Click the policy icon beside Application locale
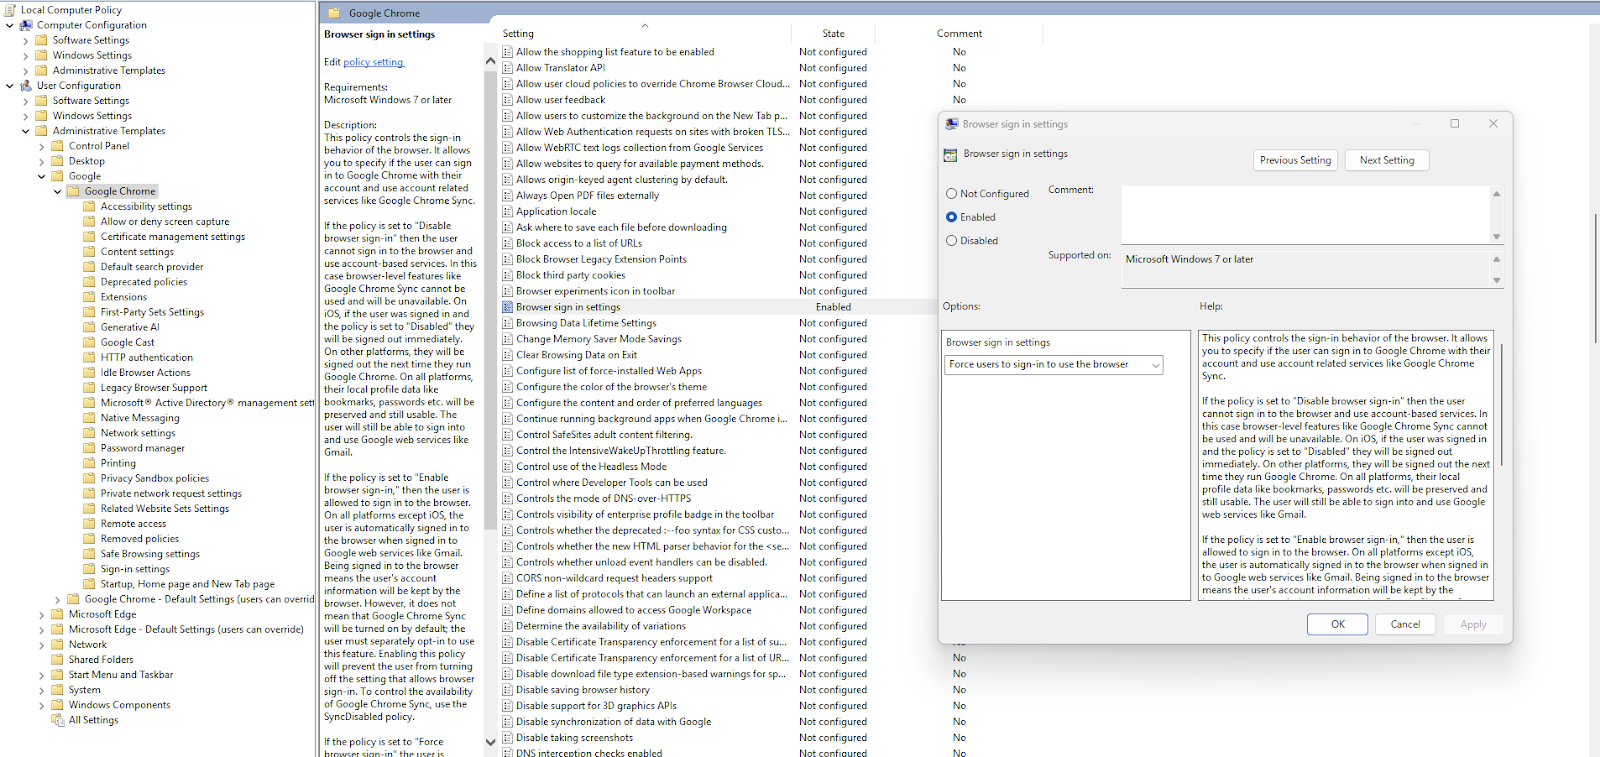Image resolution: width=1600 pixels, height=757 pixels. [508, 212]
